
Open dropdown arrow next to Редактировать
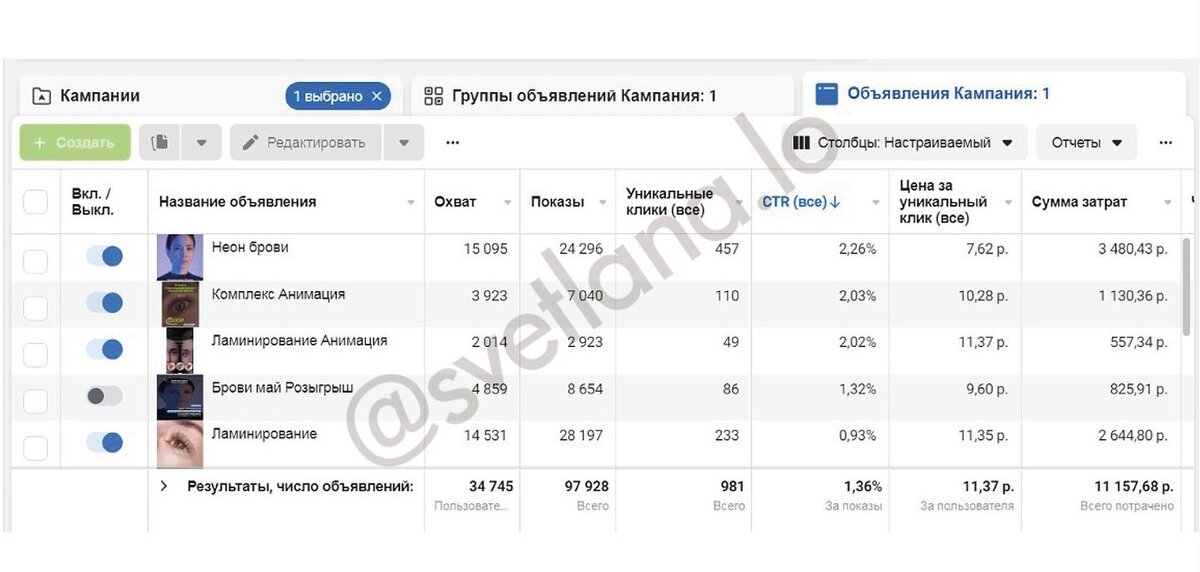coord(404,143)
